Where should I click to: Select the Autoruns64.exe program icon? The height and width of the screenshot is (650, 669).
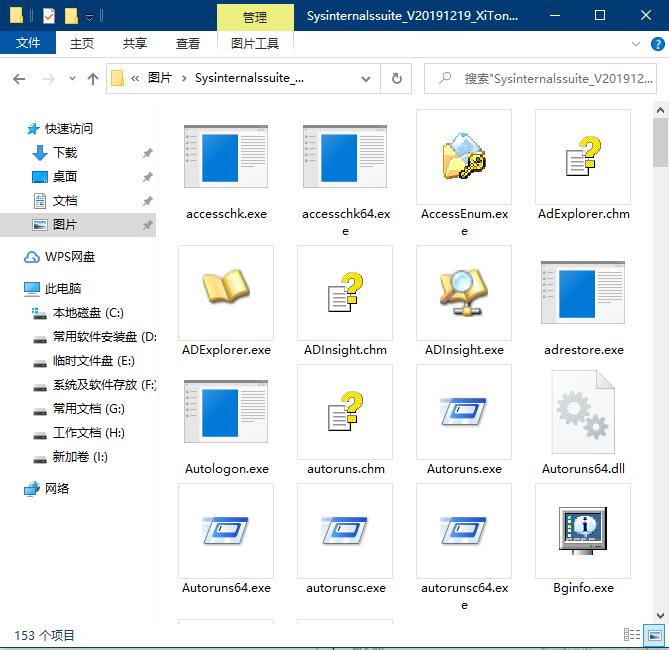coord(226,530)
